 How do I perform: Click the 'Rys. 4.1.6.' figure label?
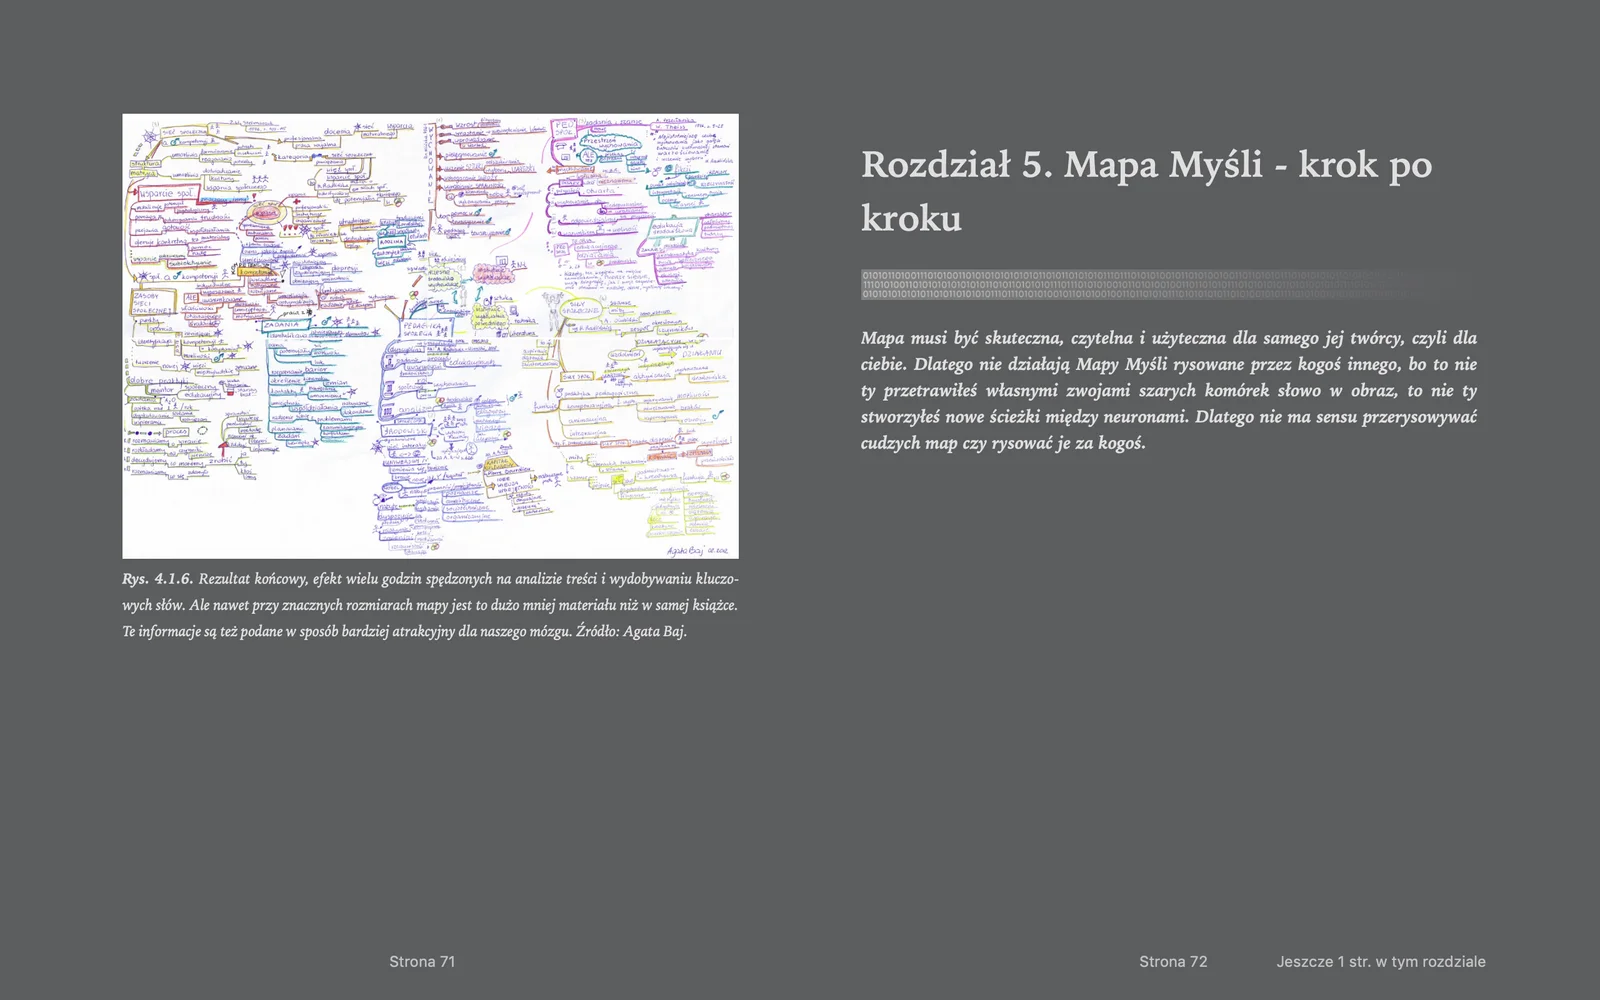(x=157, y=579)
